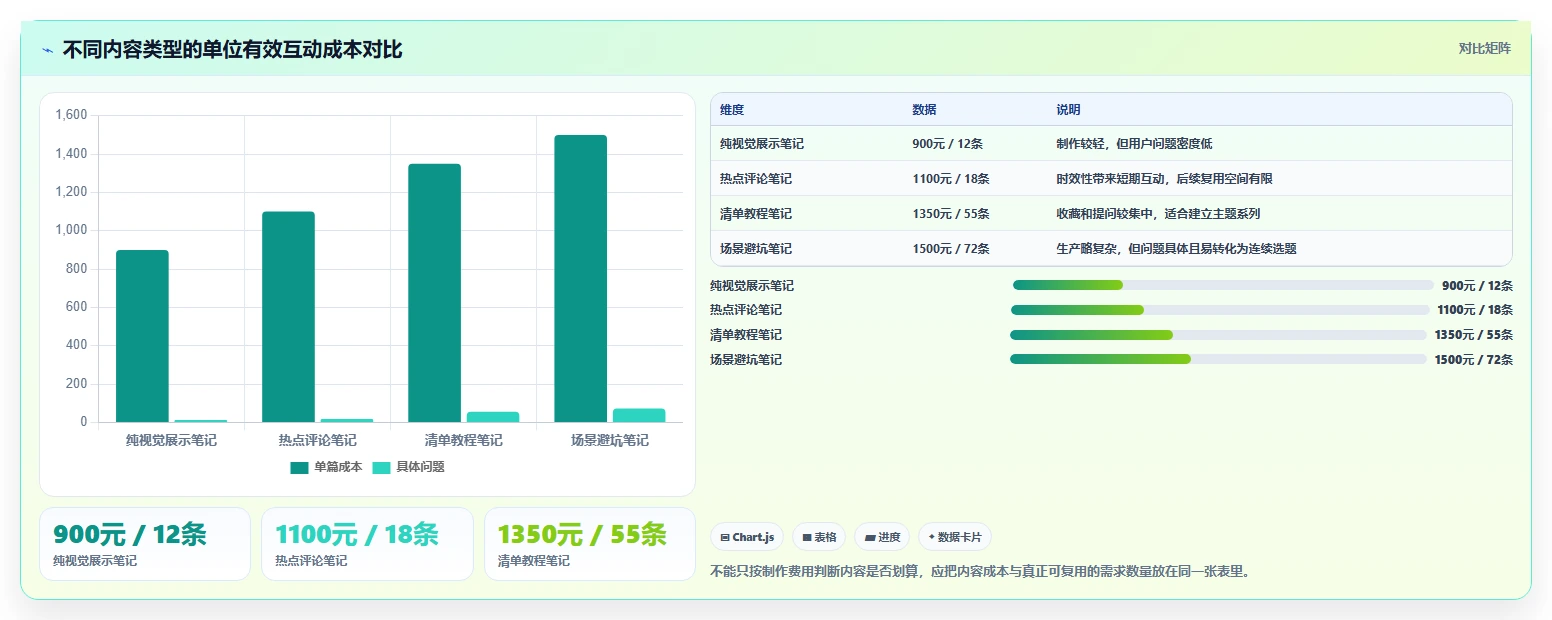Click the 1350元 / 55条 value right of progress bar
The width and height of the screenshot is (1552, 620).
[1474, 335]
